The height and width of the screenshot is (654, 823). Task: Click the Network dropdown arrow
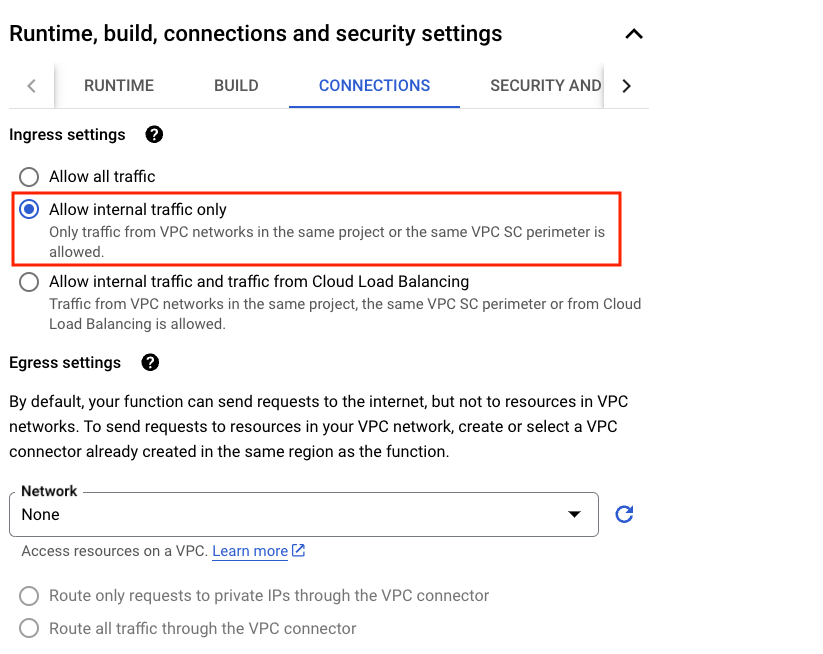(574, 515)
